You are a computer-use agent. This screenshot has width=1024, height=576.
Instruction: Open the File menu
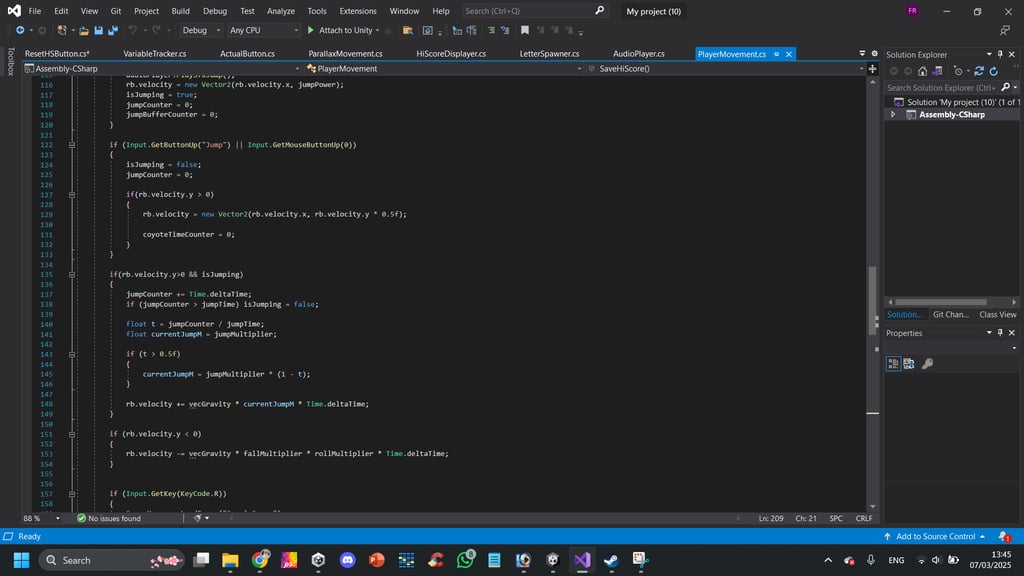pyautogui.click(x=35, y=11)
